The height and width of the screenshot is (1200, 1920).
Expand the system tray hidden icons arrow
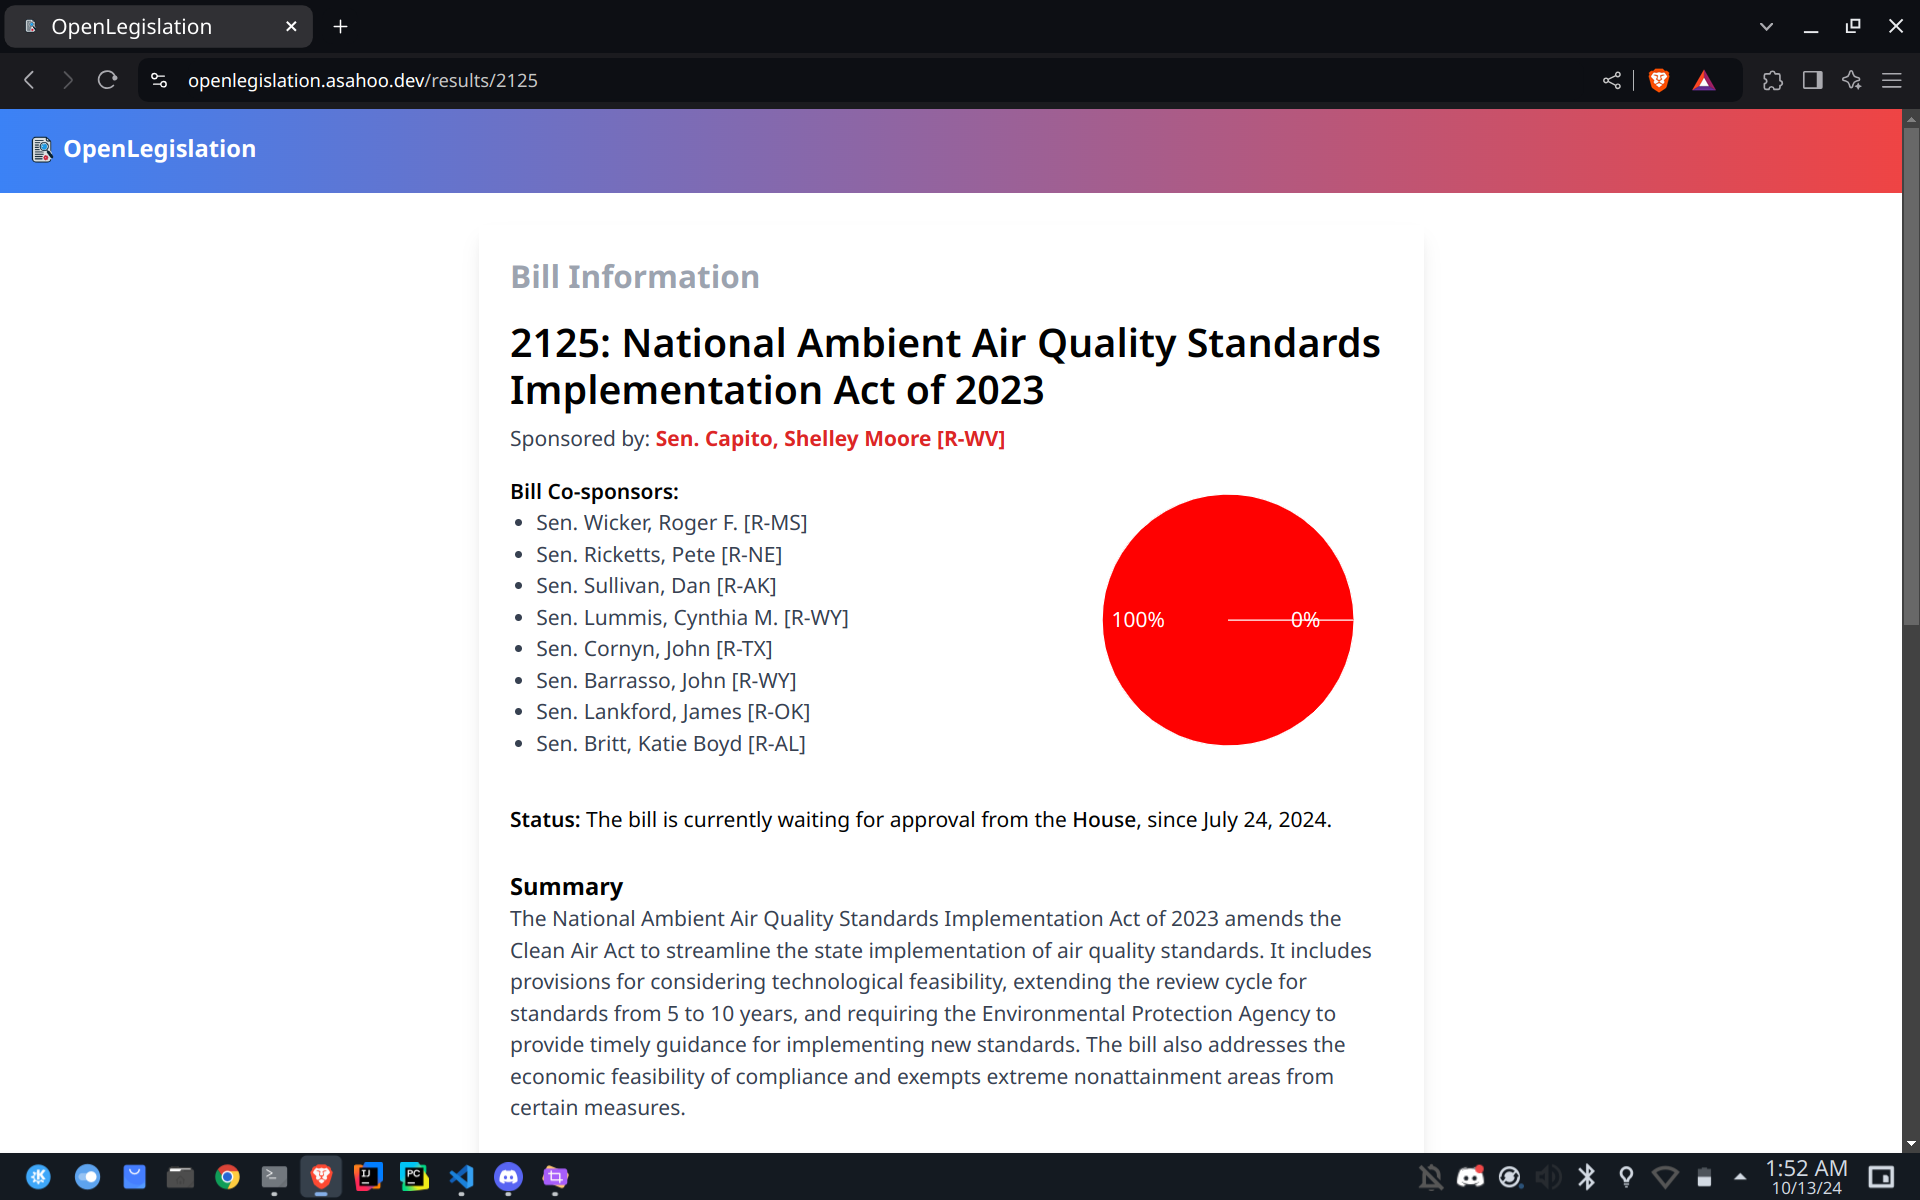pyautogui.click(x=1740, y=1177)
